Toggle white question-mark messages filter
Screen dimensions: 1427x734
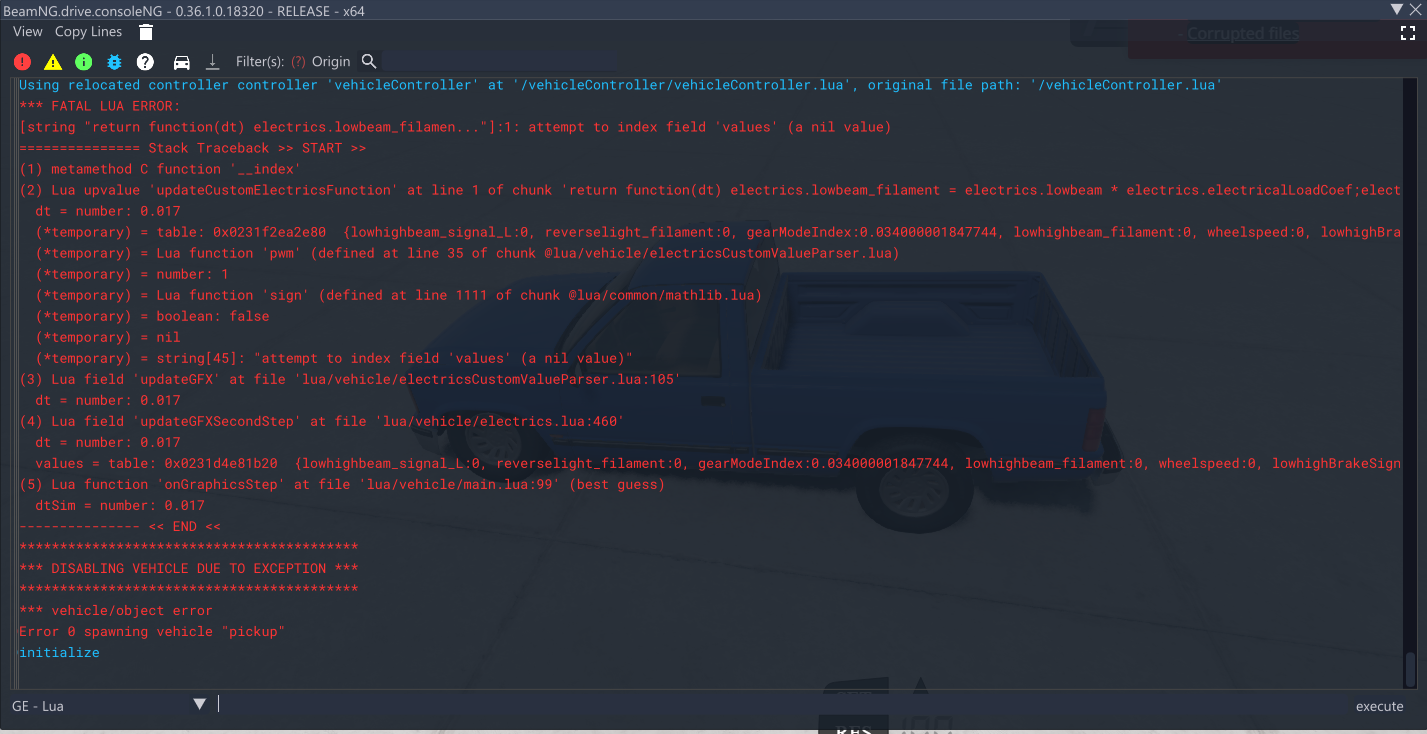tap(145, 61)
